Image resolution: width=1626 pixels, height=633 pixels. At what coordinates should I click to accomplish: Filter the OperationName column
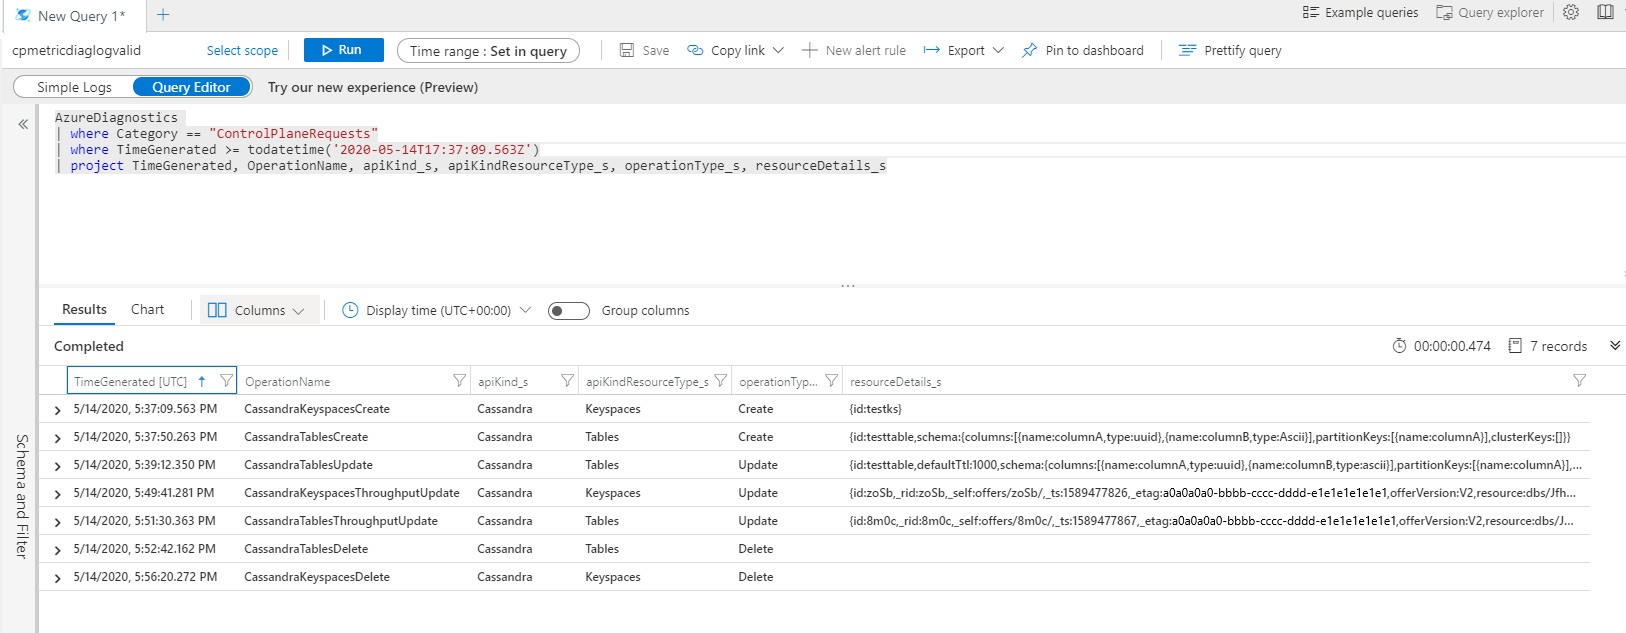(459, 381)
